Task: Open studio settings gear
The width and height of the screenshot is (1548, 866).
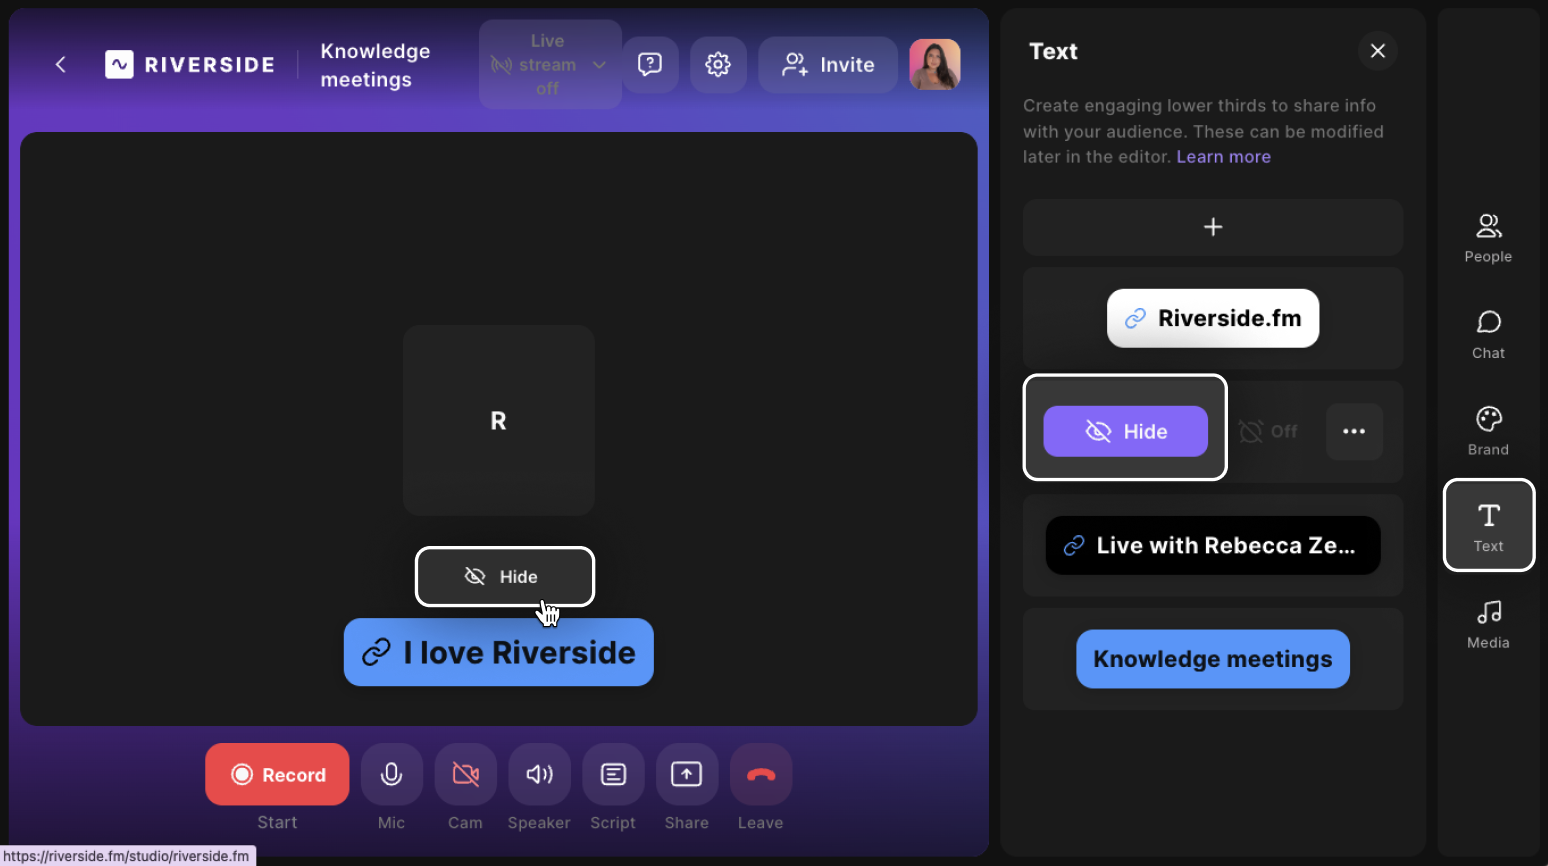Action: (x=718, y=65)
